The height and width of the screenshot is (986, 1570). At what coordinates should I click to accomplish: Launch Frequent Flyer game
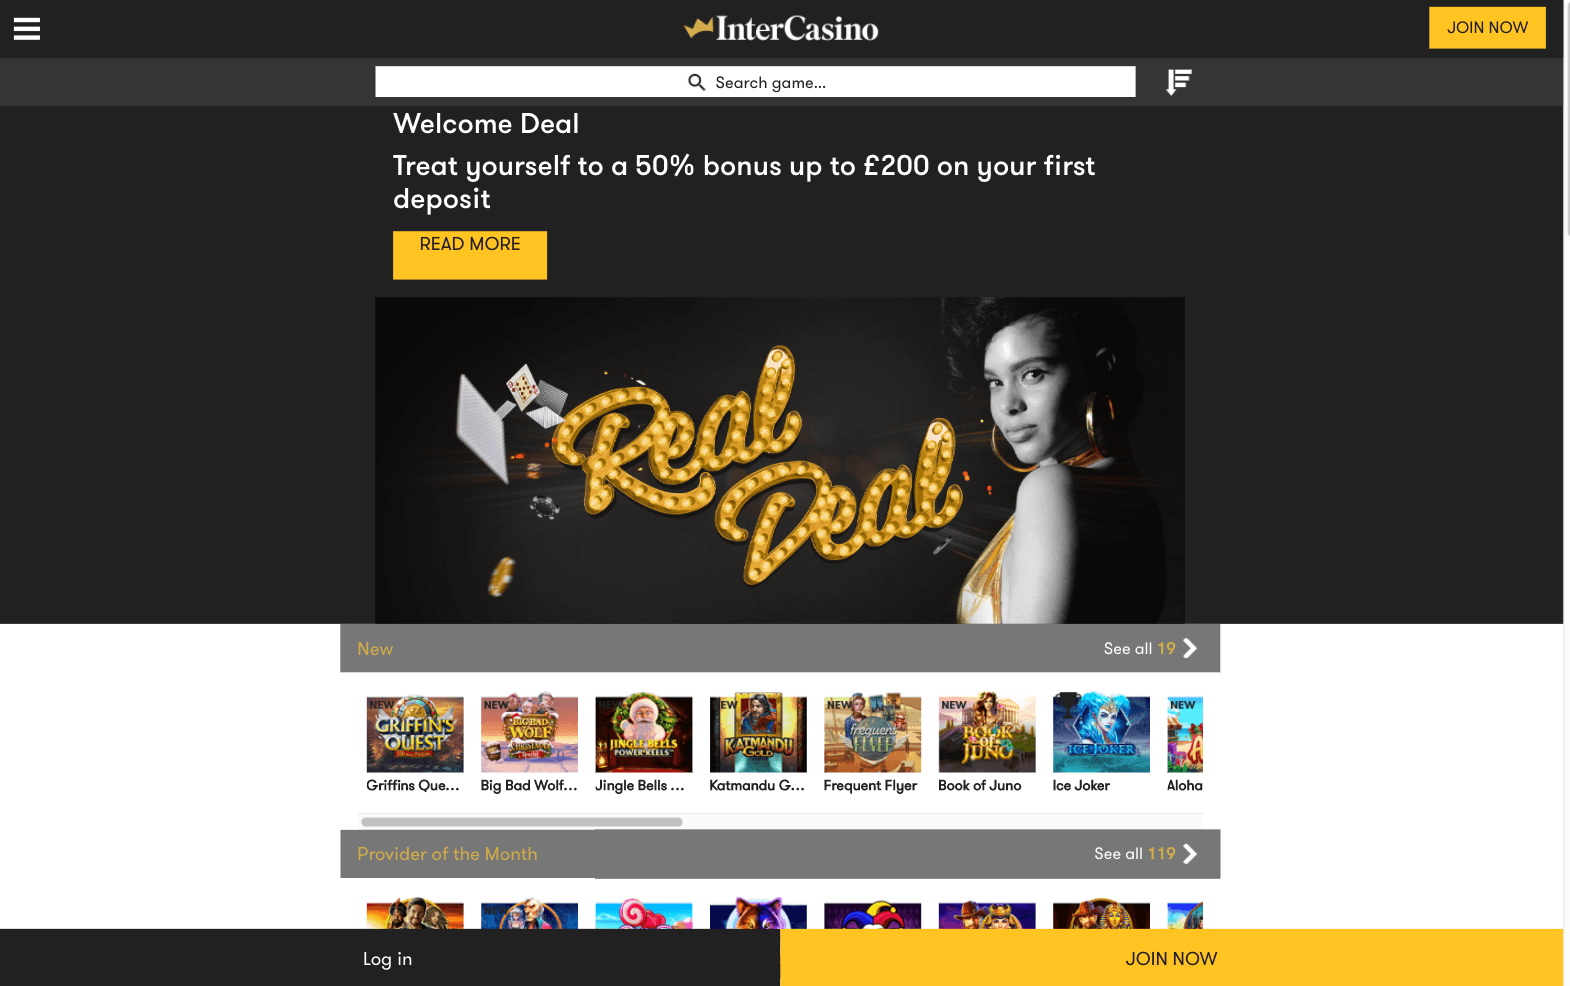click(x=872, y=734)
